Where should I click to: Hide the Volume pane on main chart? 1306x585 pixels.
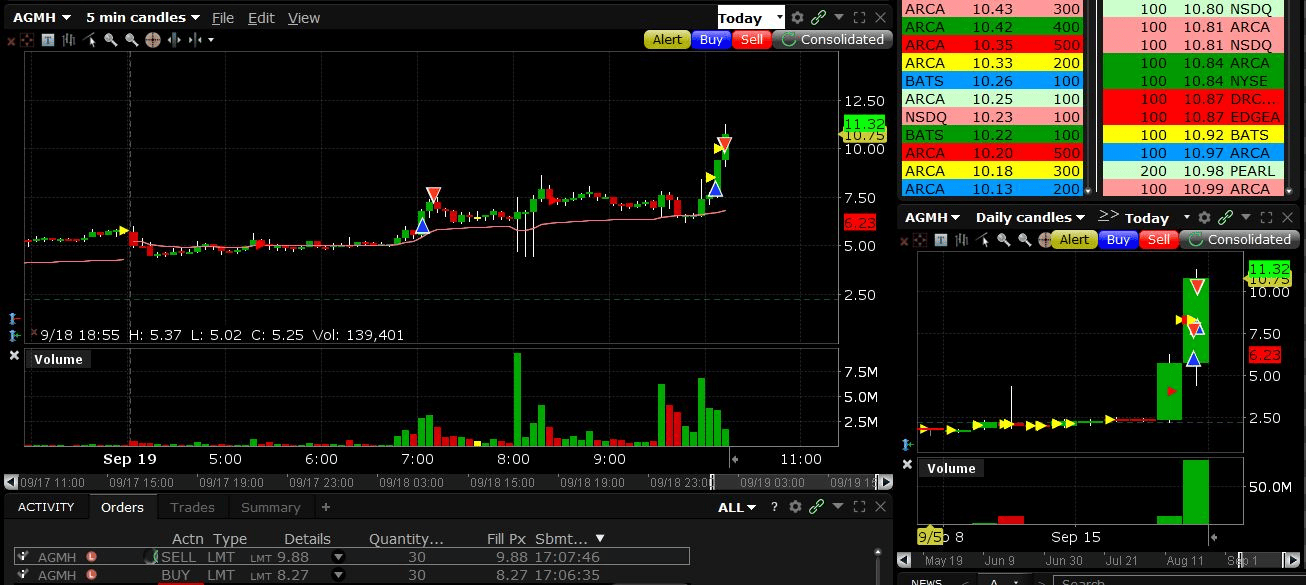click(14, 355)
